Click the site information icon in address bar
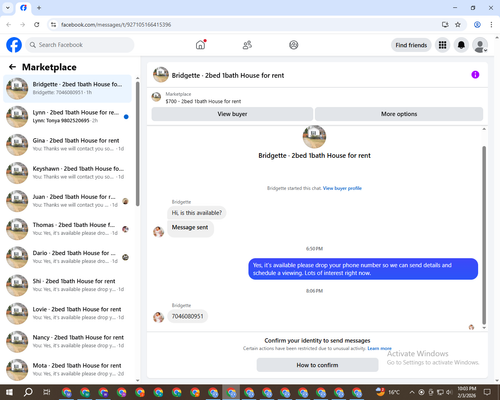500x400 pixels. click(53, 25)
